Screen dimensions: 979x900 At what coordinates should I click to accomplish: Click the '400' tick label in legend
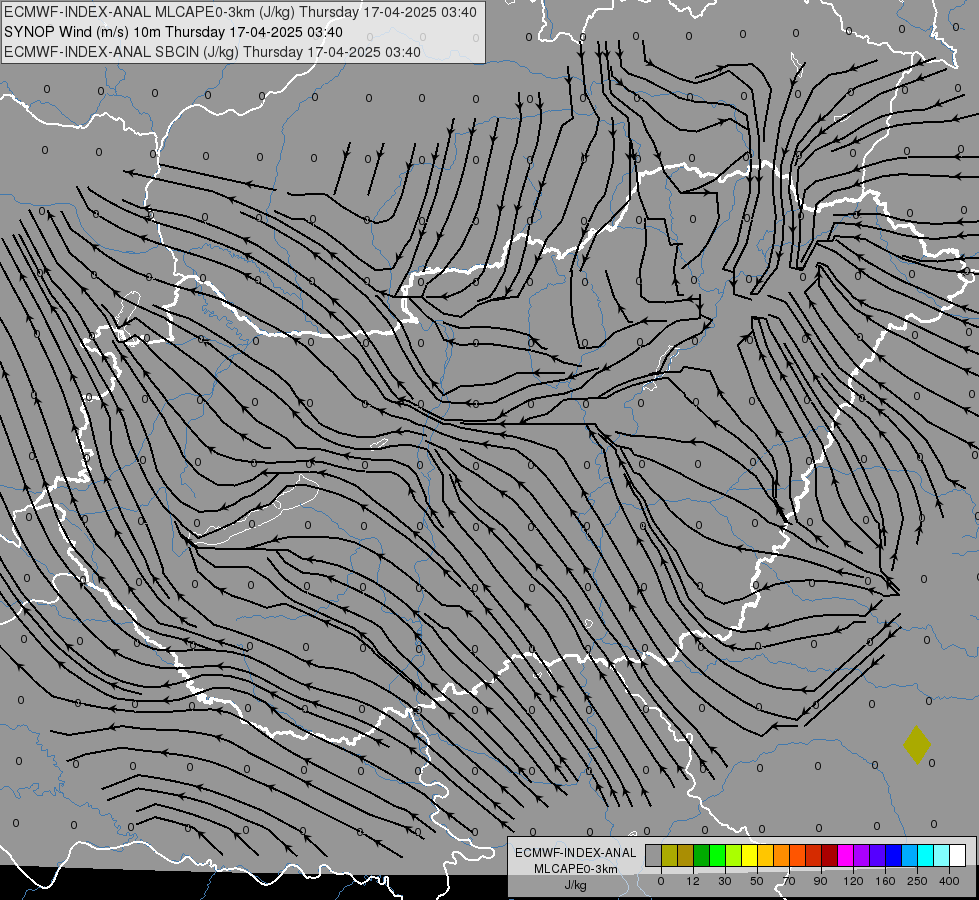point(949,881)
